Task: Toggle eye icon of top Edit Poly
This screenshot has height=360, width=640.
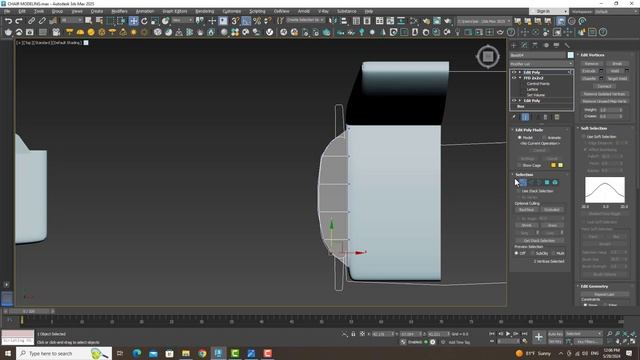Action: 514,72
